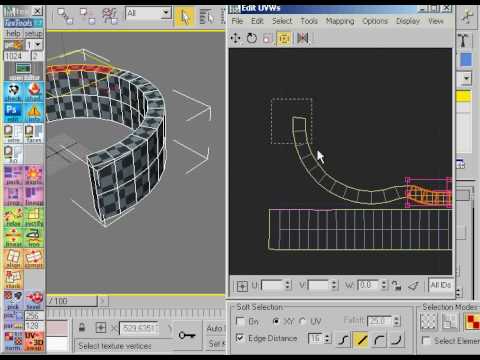Image resolution: width=480 pixels, height=360 pixels.
Task: Click the TexTools Ps edit icon
Action: click(x=13, y=113)
